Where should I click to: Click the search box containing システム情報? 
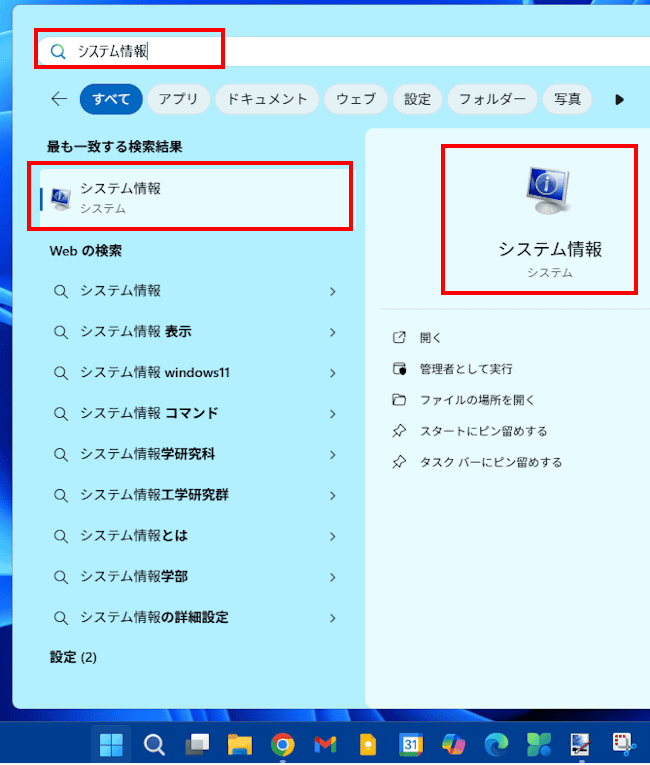click(x=344, y=51)
